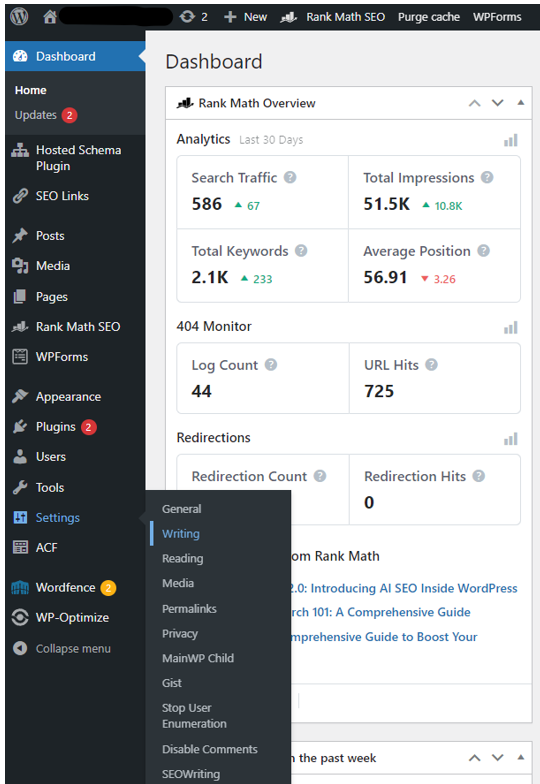Open Reading settings submenu item

pyautogui.click(x=182, y=558)
